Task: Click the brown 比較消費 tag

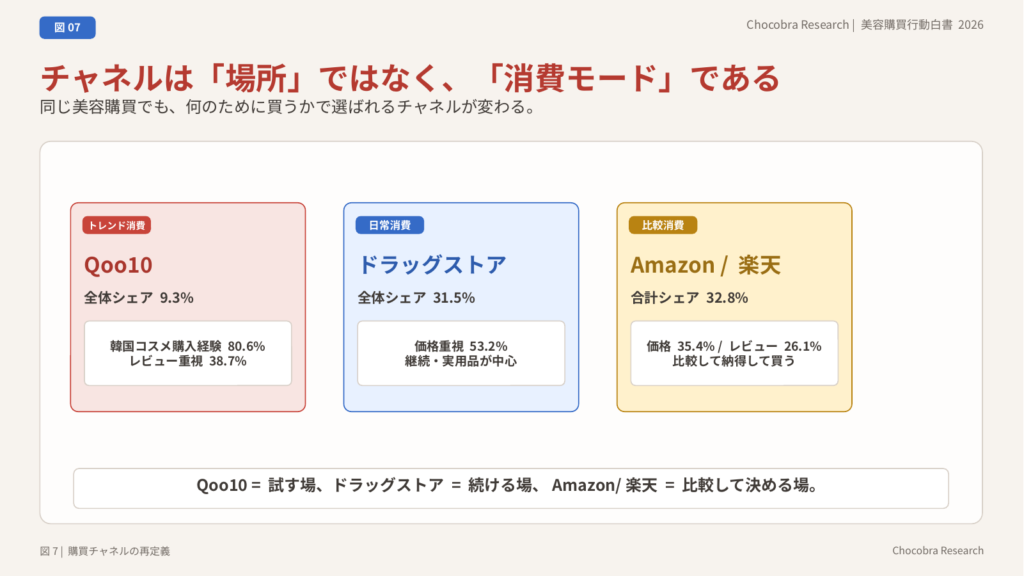Action: 663,225
